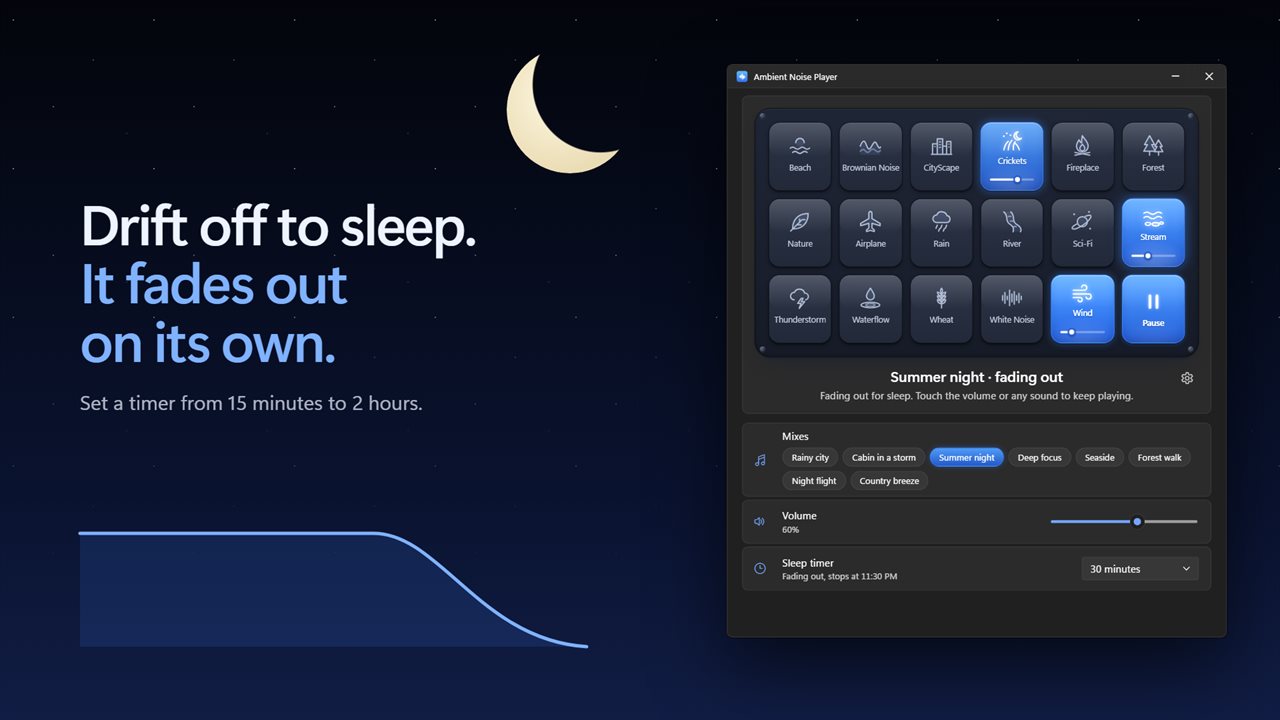Image resolution: width=1280 pixels, height=720 pixels.
Task: Turn on the Forest sound tile
Action: point(1153,156)
